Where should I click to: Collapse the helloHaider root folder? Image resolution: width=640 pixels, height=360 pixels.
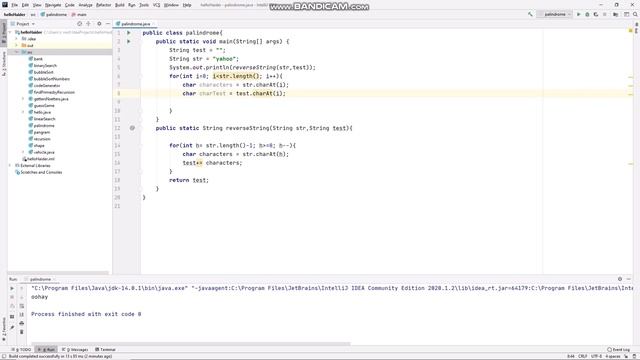pos(11,32)
